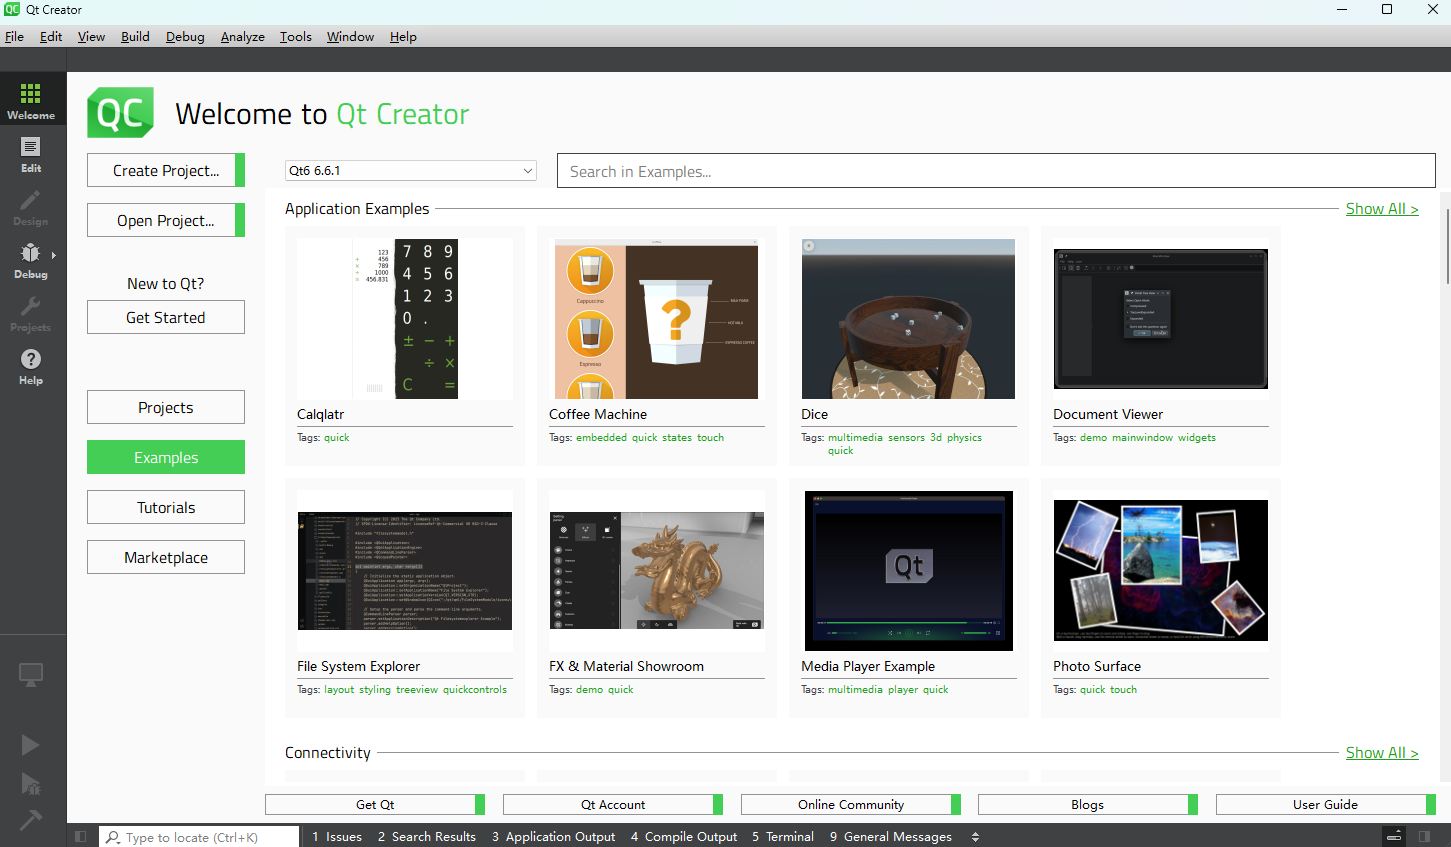This screenshot has height=847, width=1451.
Task: Click Get Qt button
Action: point(375,804)
